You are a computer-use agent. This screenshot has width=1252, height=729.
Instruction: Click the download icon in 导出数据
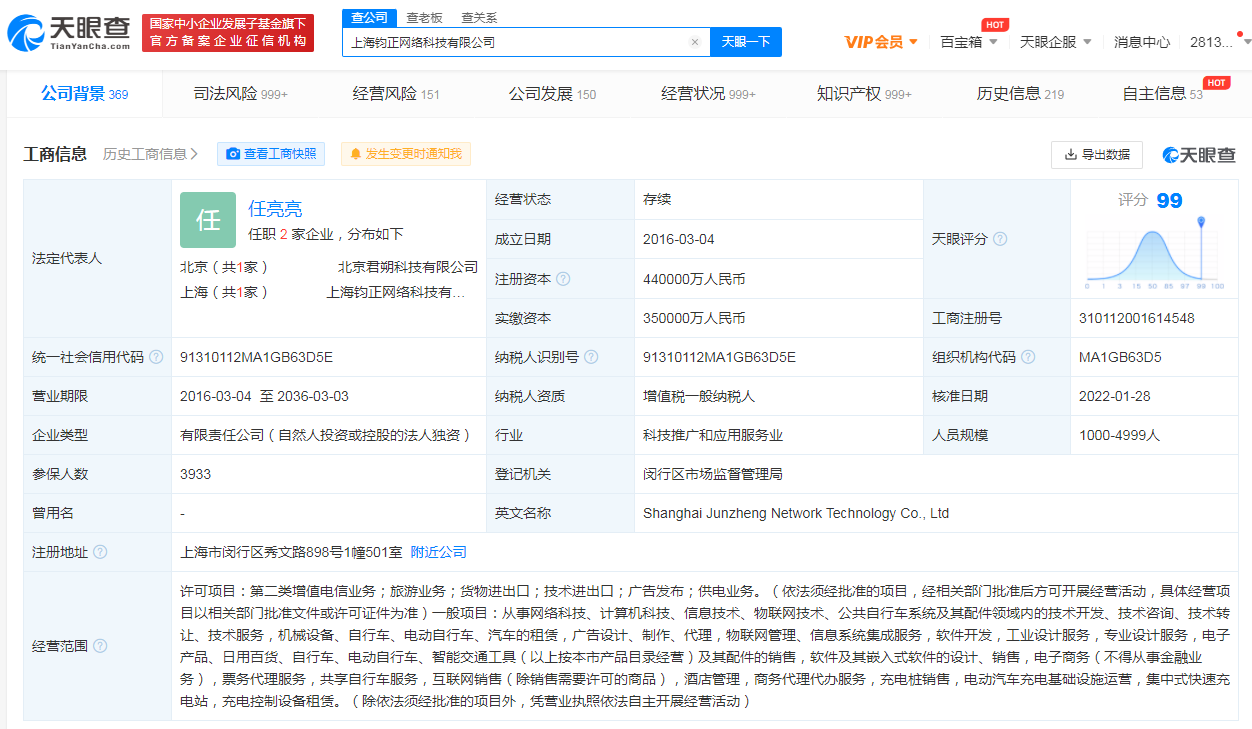coord(1071,155)
